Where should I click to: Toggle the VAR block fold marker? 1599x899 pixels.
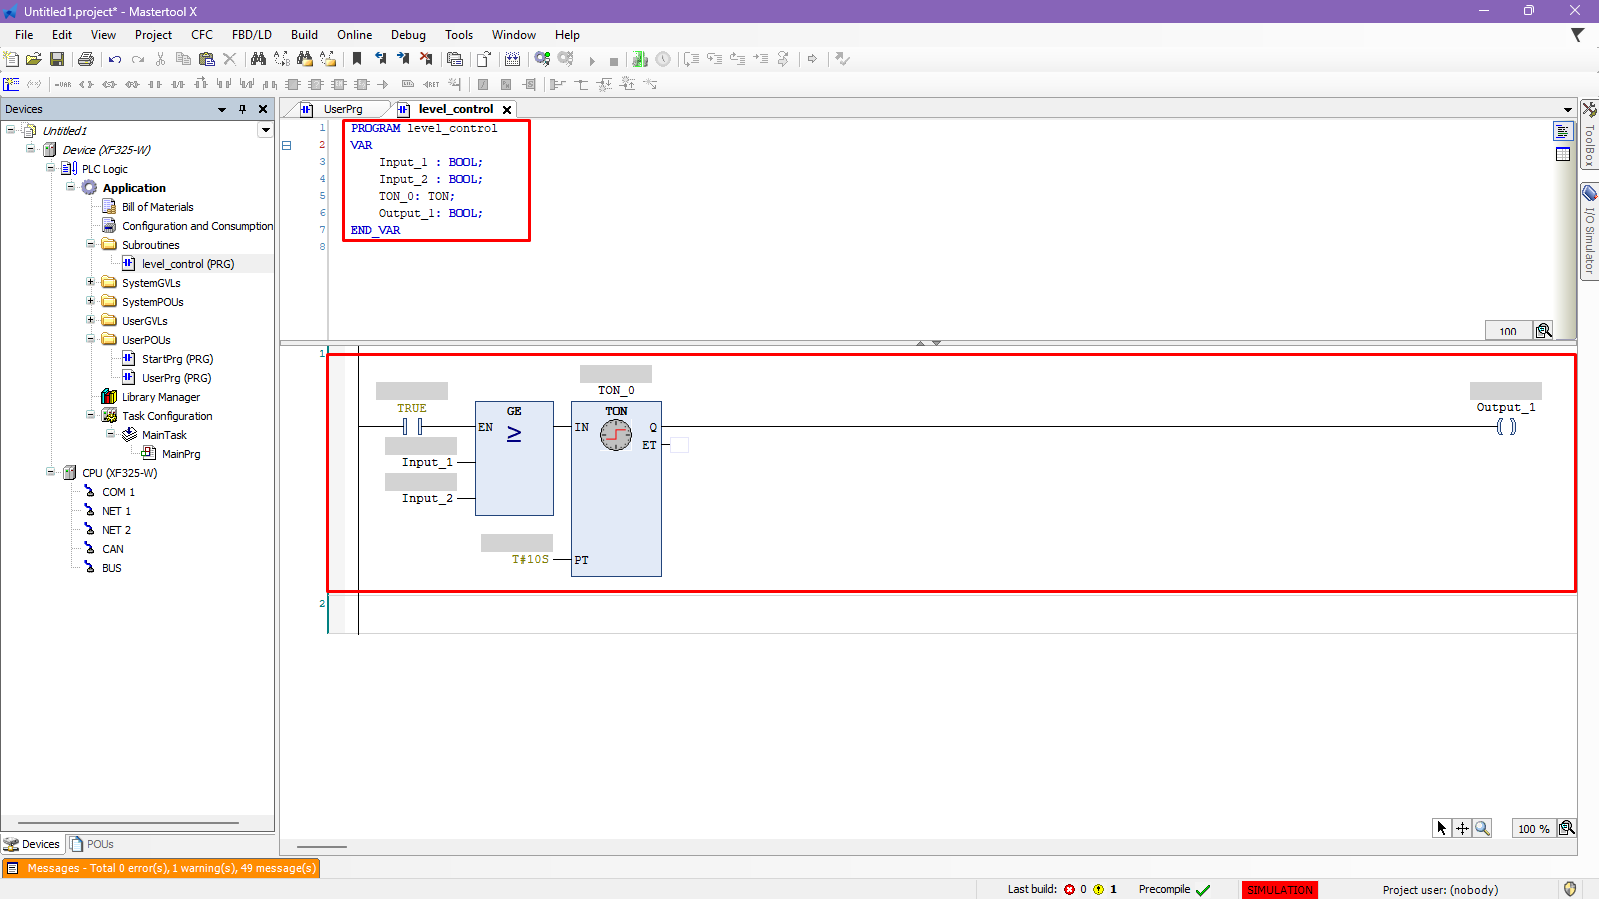tap(286, 145)
